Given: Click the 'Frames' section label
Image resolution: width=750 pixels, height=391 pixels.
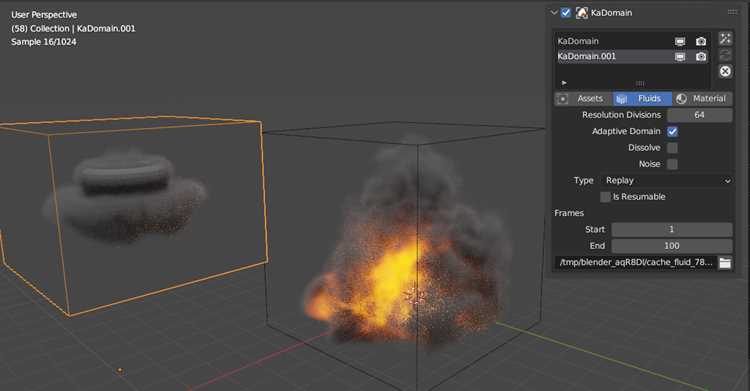Looking at the screenshot, I should (x=569, y=213).
